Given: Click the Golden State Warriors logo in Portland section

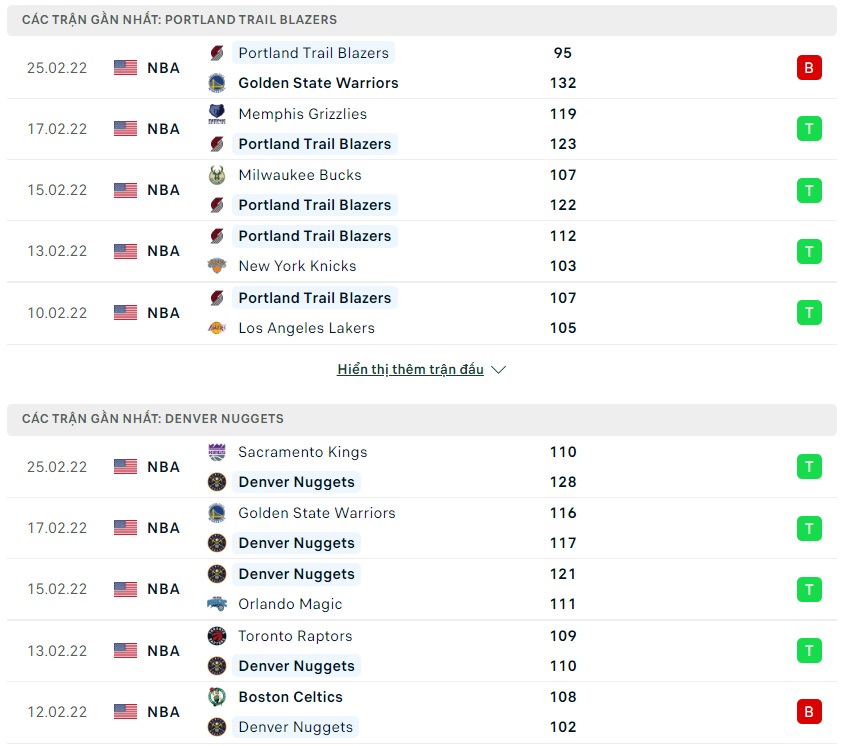Looking at the screenshot, I should (x=217, y=83).
